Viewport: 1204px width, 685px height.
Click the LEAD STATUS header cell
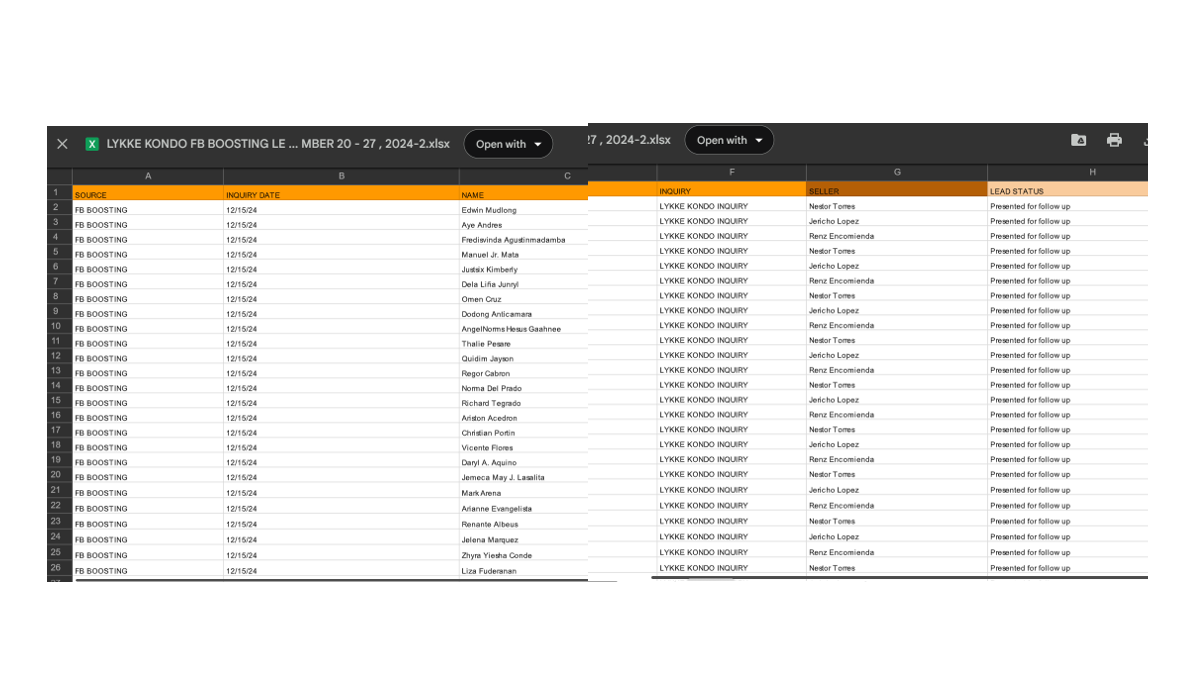point(1068,190)
